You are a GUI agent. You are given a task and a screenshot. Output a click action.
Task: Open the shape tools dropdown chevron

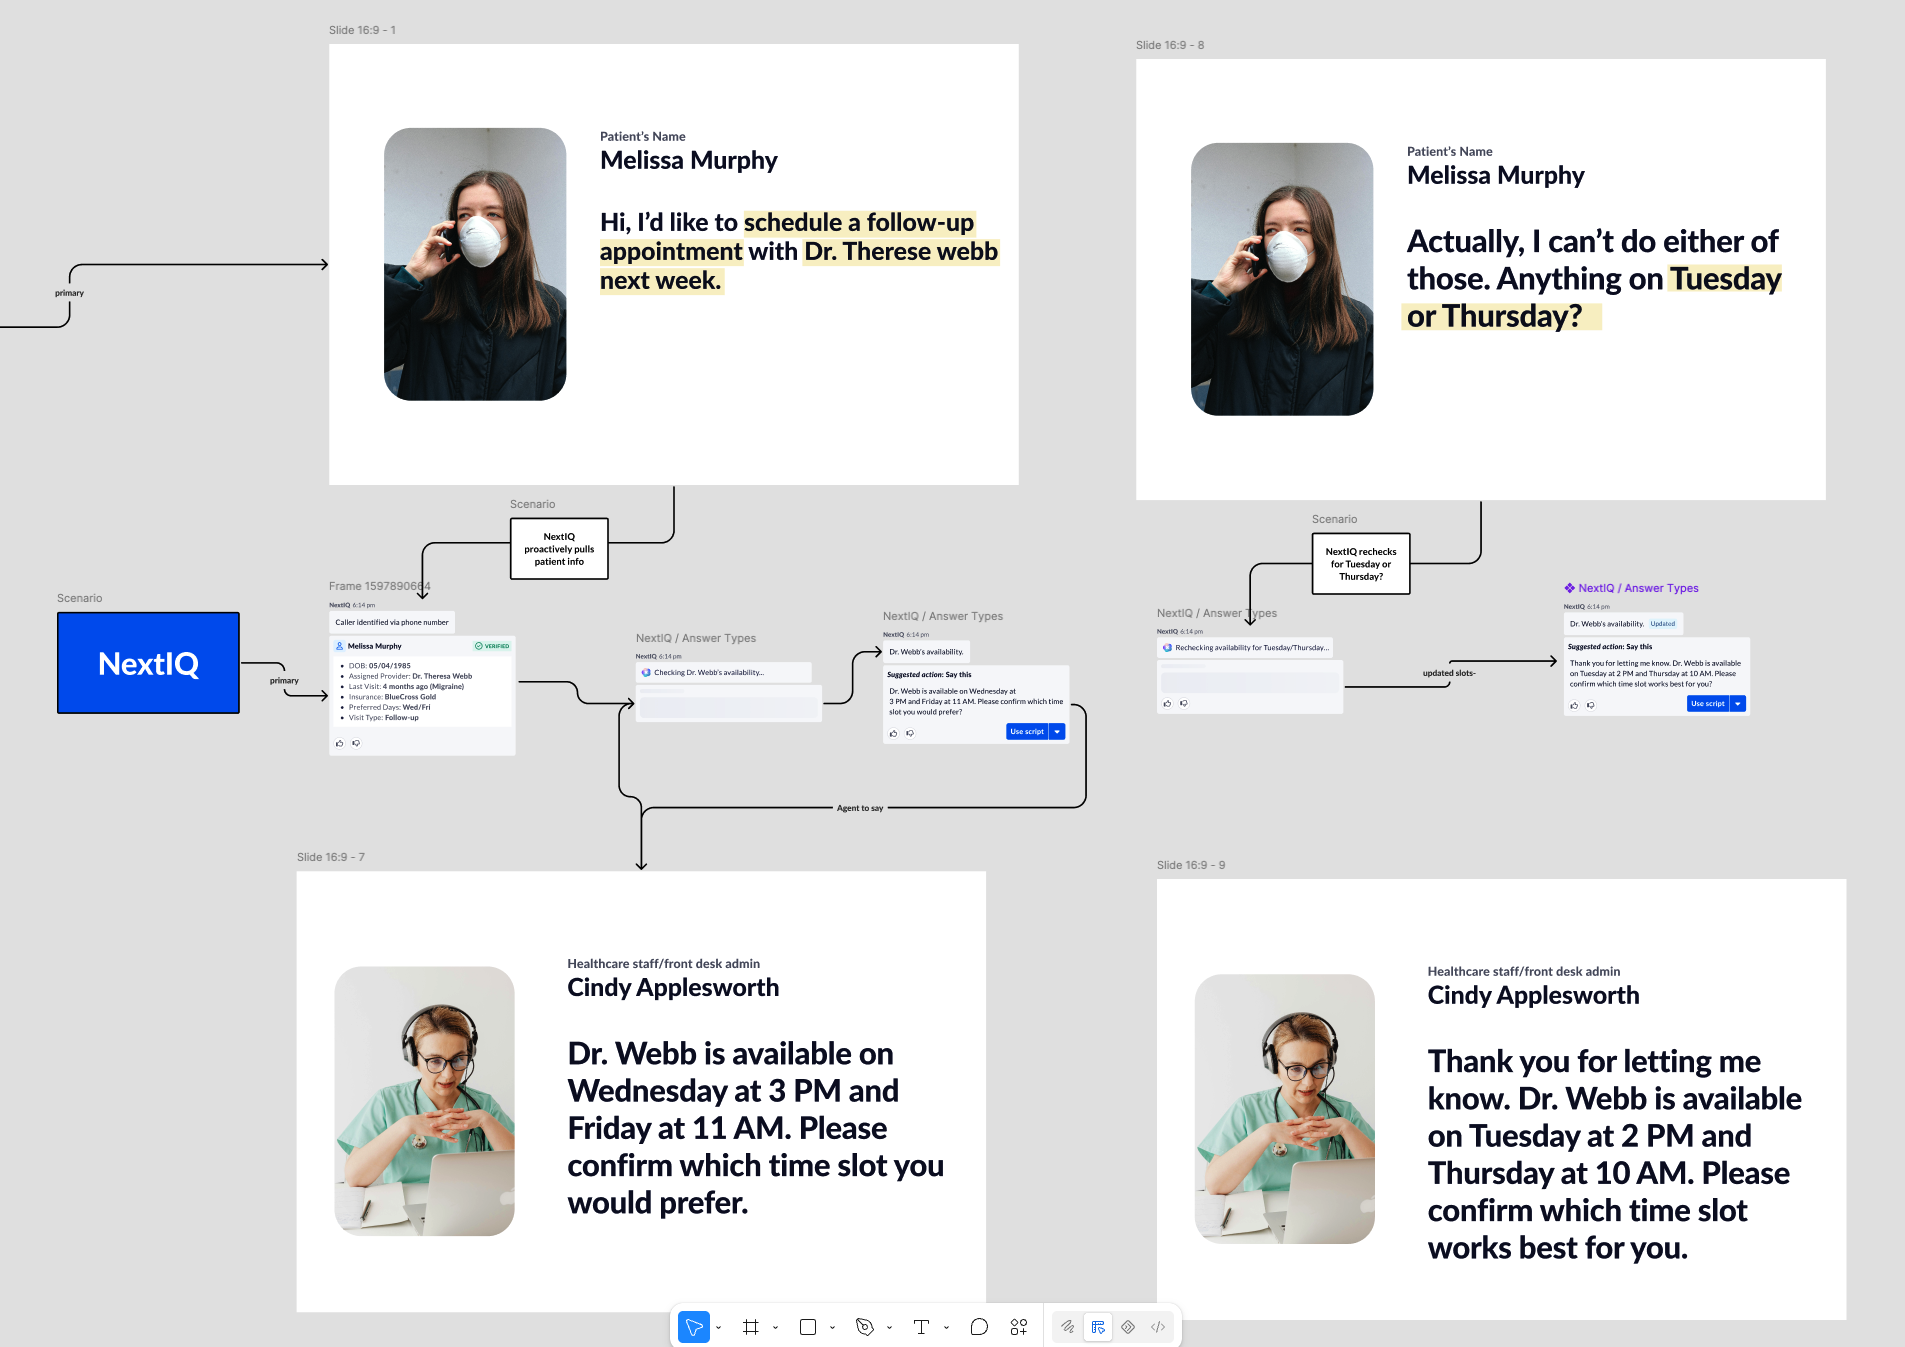click(x=832, y=1328)
